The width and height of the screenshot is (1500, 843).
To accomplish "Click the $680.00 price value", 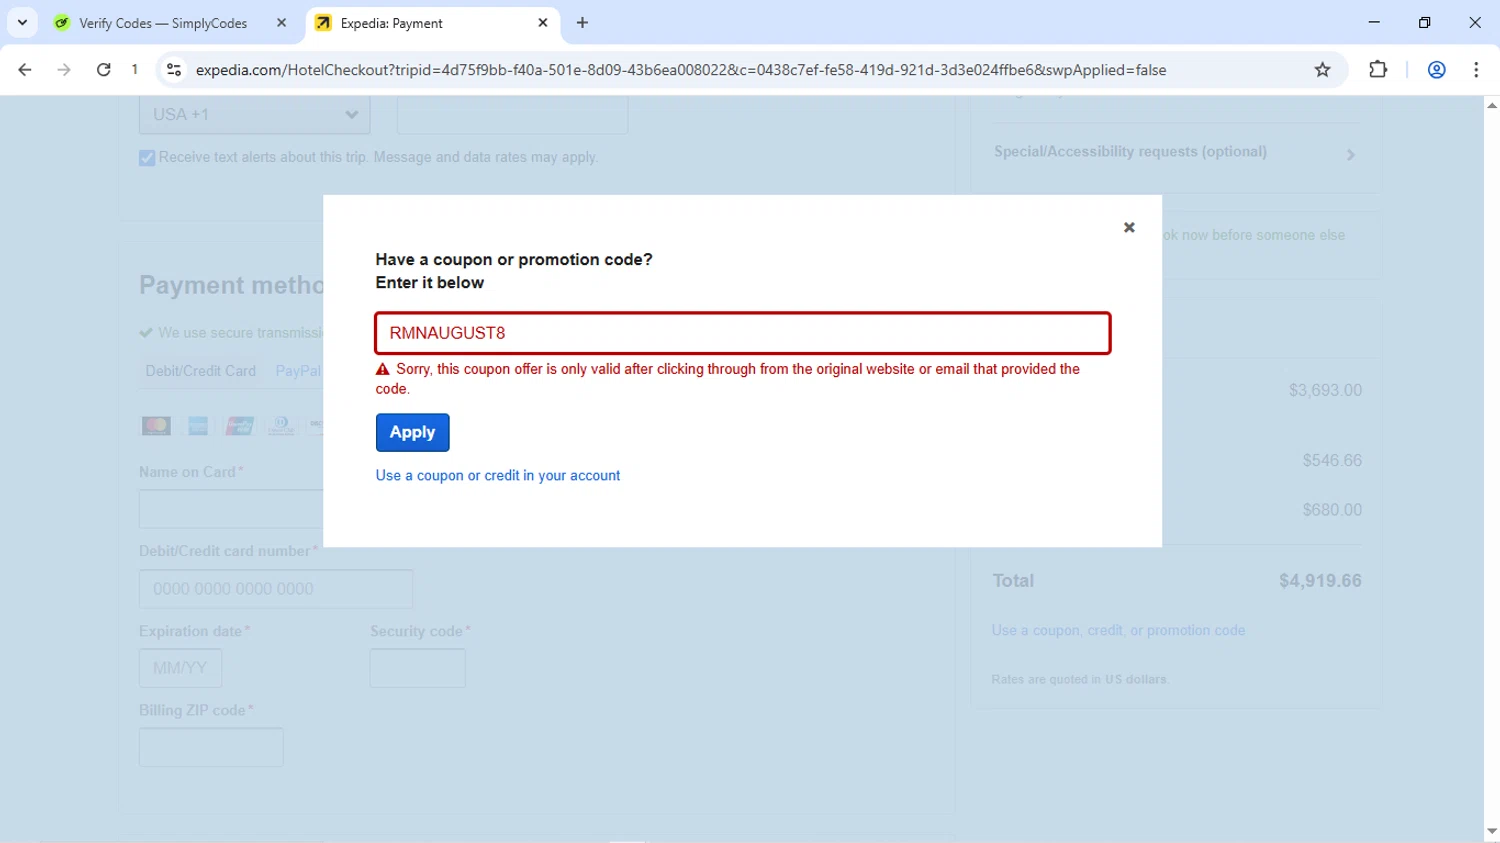I will [1332, 510].
